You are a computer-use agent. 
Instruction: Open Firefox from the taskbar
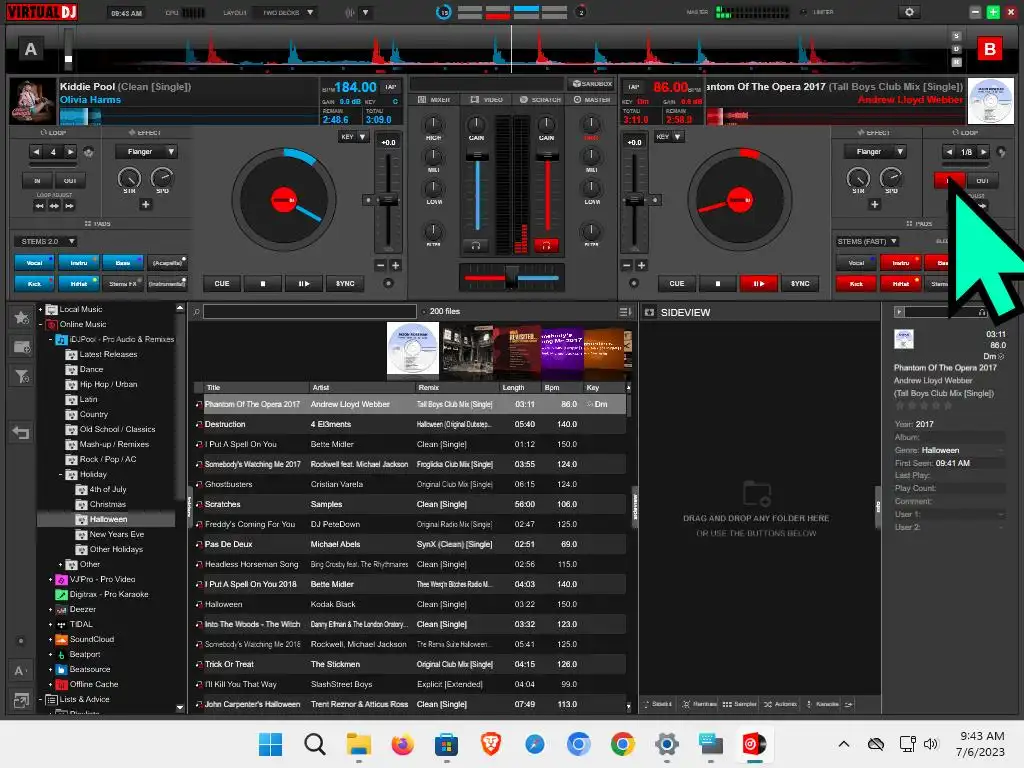[402, 744]
